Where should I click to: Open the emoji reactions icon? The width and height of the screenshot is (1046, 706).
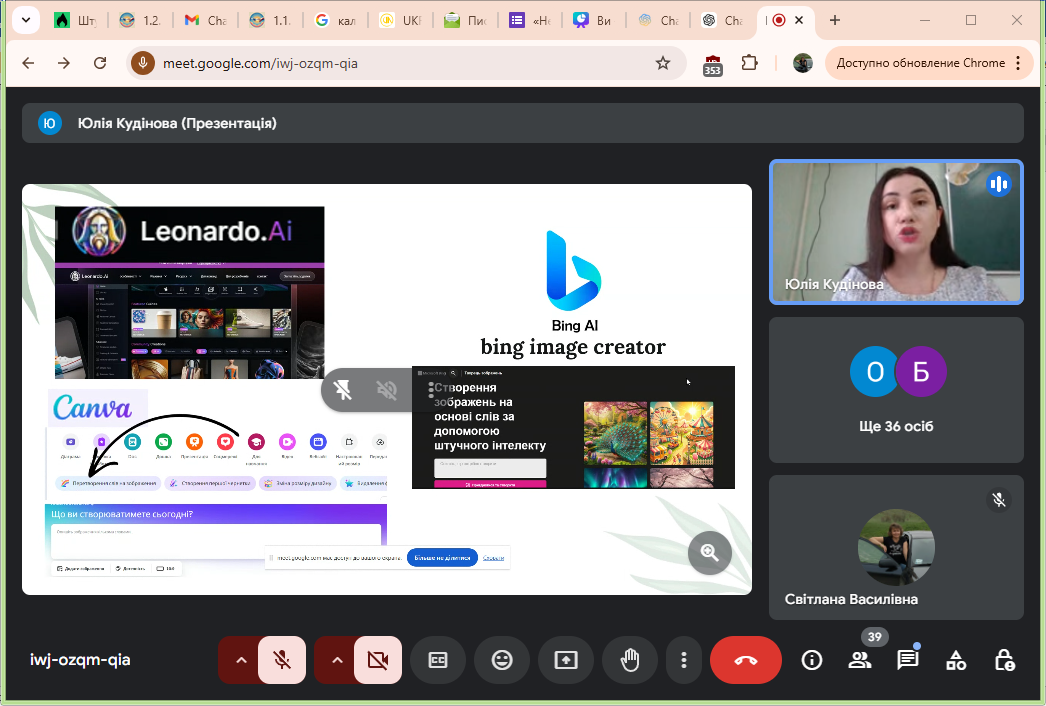point(502,660)
